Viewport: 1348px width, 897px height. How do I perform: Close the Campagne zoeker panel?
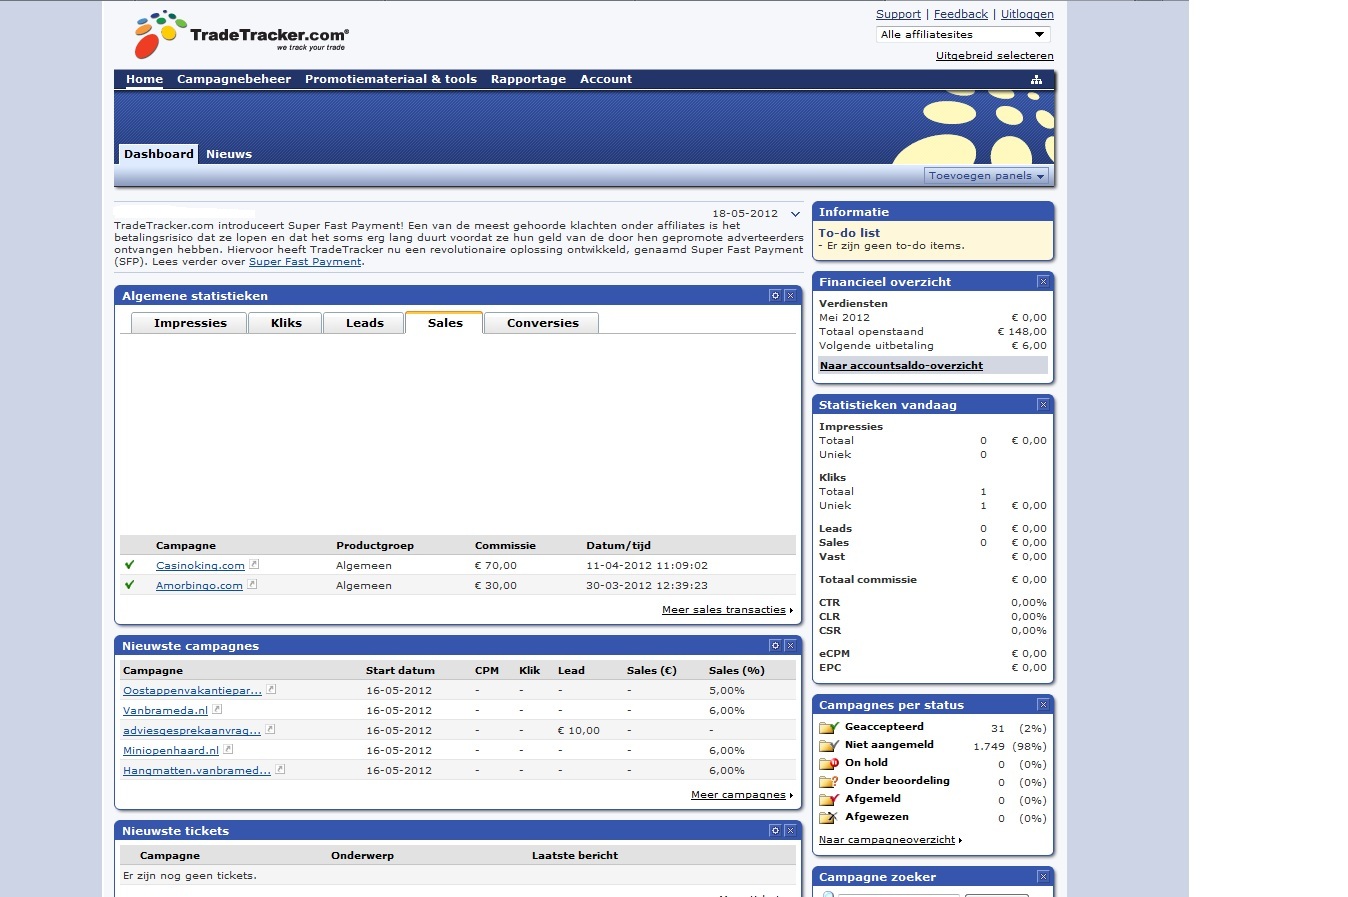(x=1043, y=877)
